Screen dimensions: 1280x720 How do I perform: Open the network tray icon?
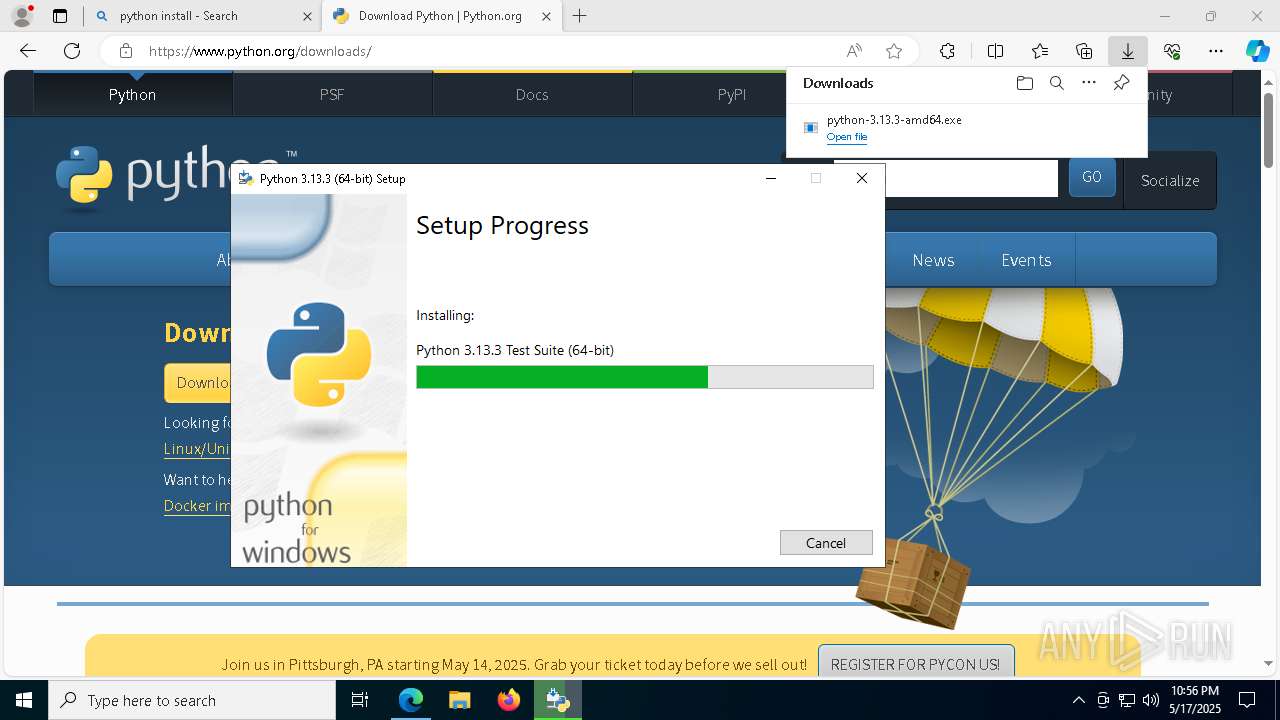[x=1127, y=700]
